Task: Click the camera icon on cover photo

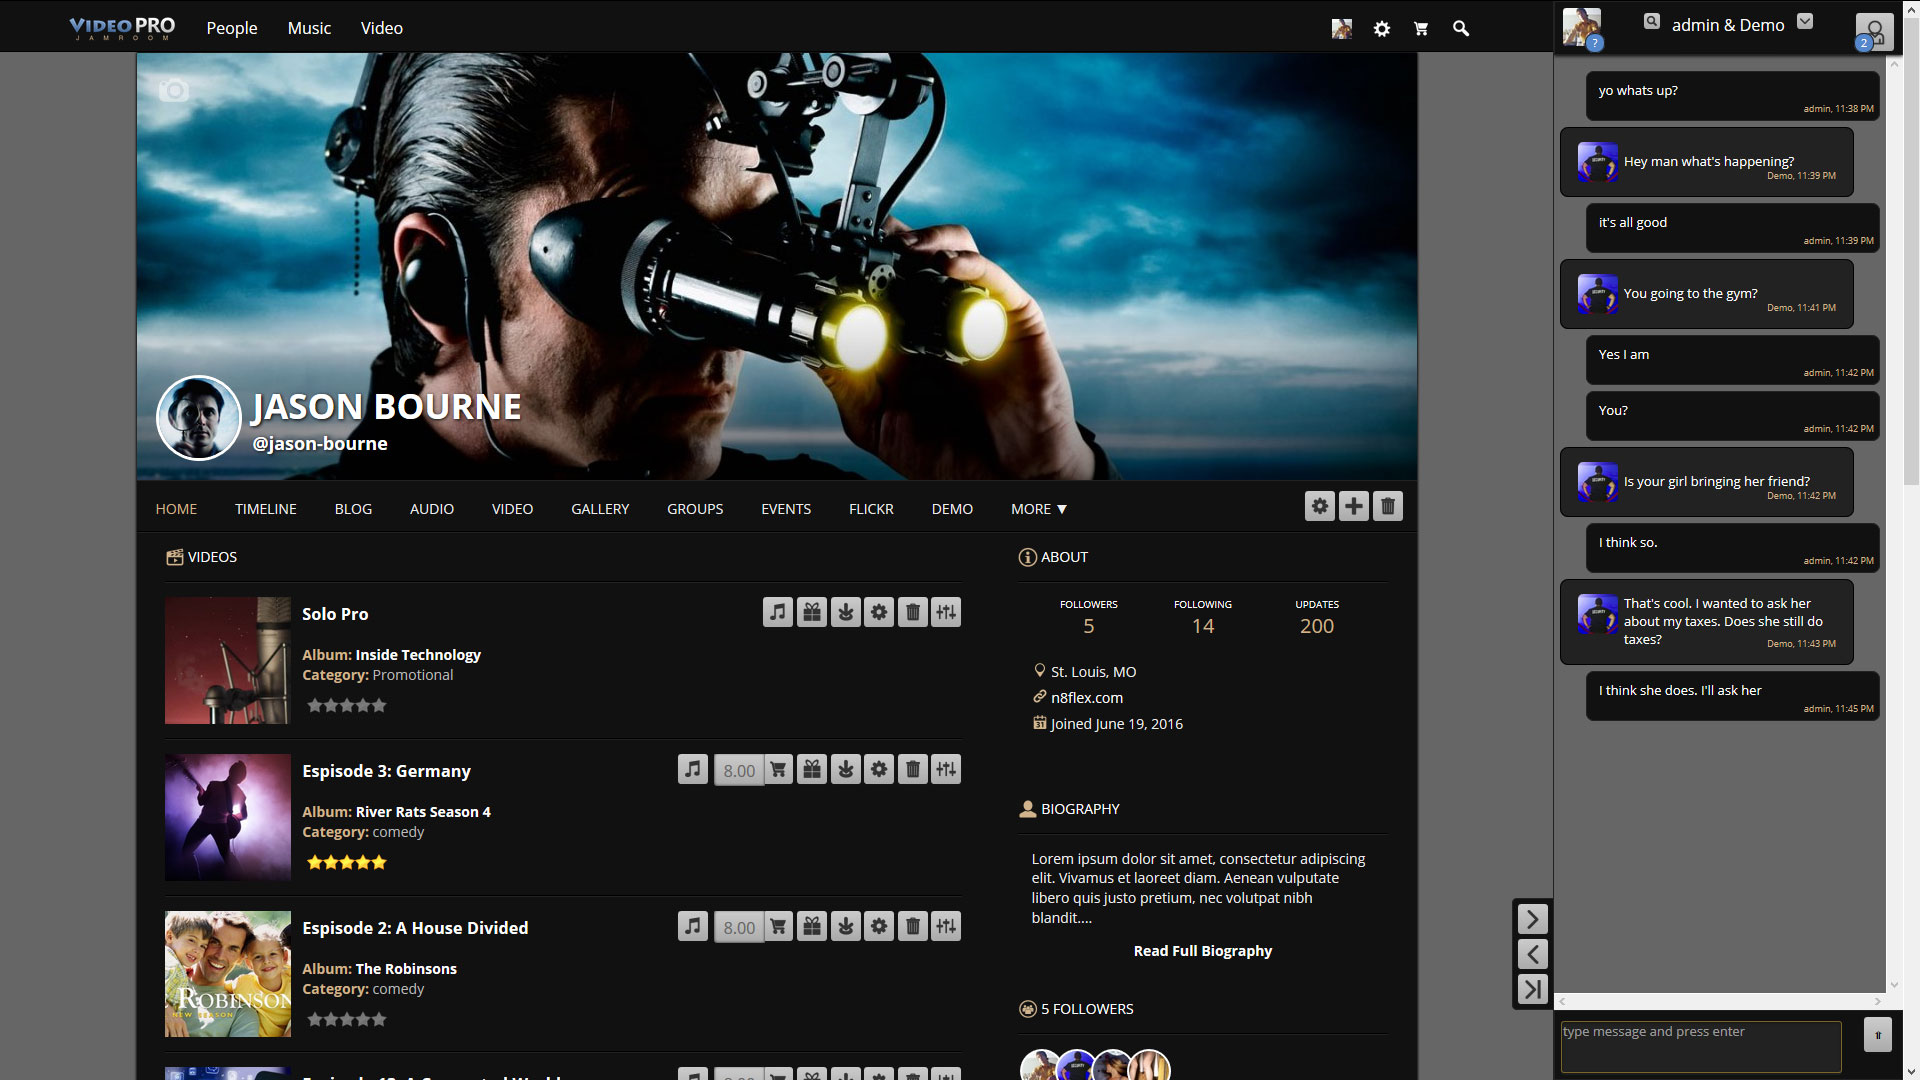Action: click(x=174, y=90)
